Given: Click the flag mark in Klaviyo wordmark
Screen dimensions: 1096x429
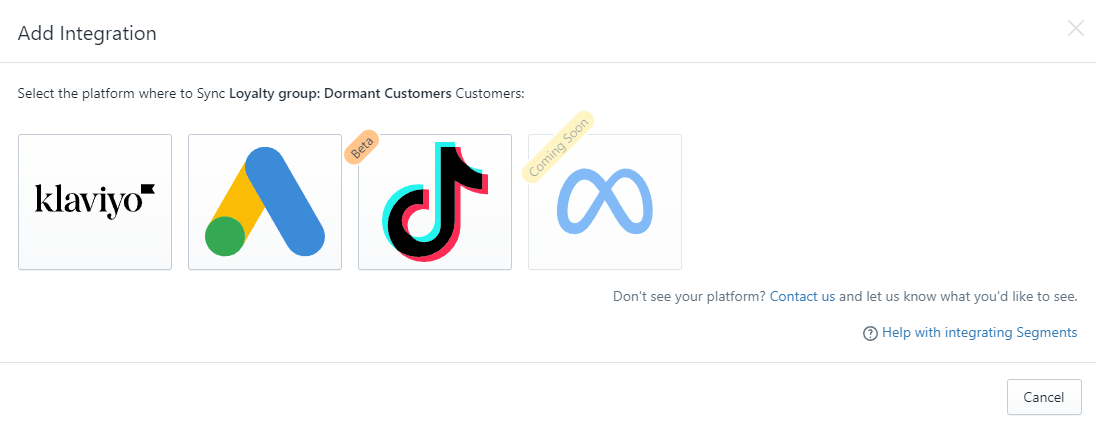Looking at the screenshot, I should click(147, 189).
